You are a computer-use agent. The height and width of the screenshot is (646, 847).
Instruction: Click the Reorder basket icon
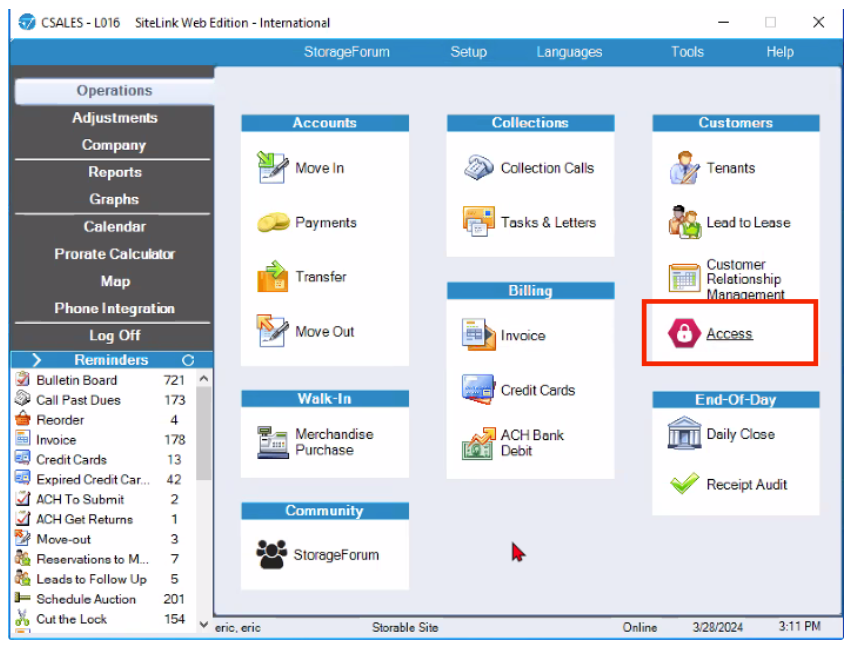23,419
